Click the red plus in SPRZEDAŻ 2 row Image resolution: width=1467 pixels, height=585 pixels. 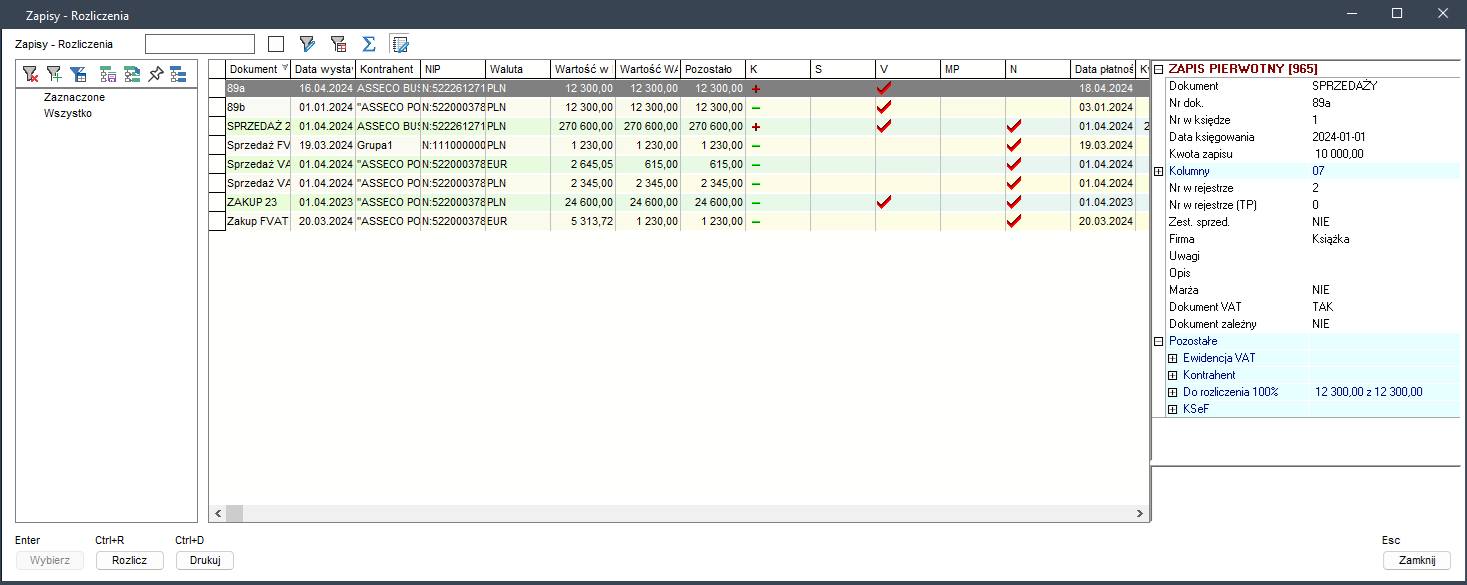click(756, 127)
